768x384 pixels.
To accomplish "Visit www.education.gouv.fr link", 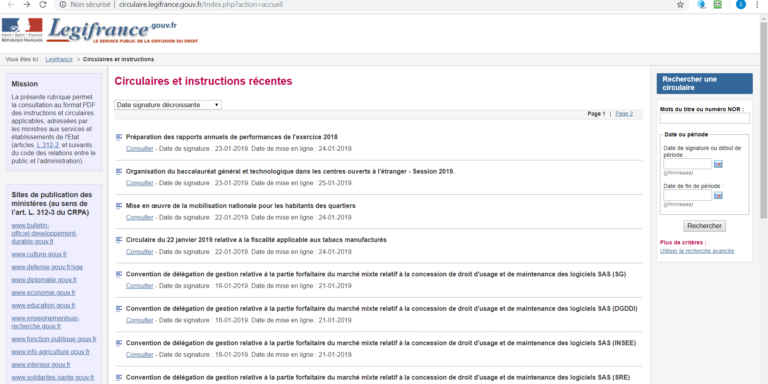I will click(44, 306).
